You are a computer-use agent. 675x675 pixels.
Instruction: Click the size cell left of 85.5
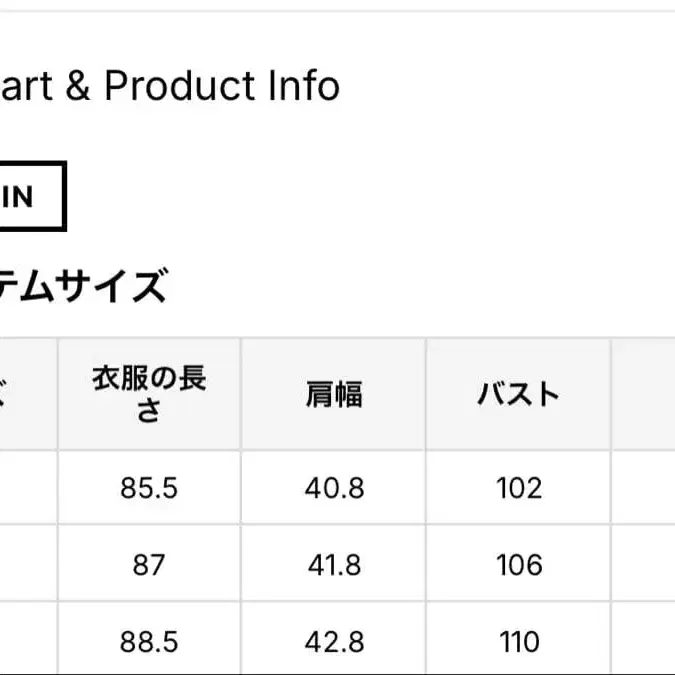[27, 488]
